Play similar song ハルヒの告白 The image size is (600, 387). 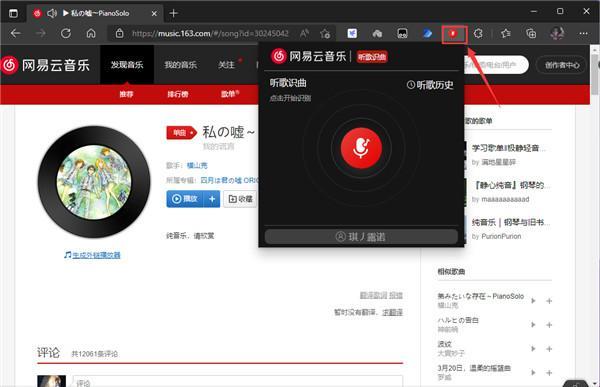[533, 325]
